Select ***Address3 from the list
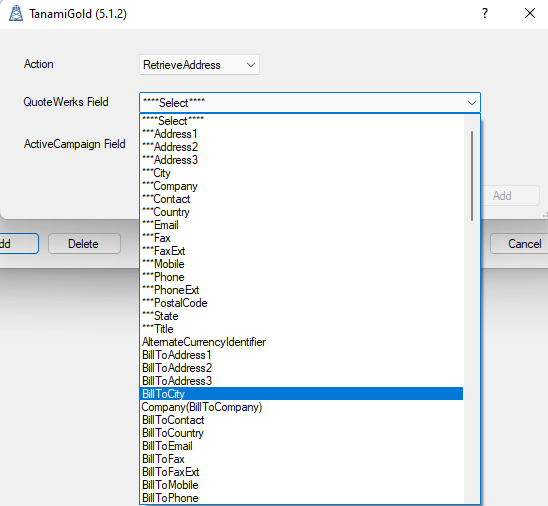 [x=301, y=160]
